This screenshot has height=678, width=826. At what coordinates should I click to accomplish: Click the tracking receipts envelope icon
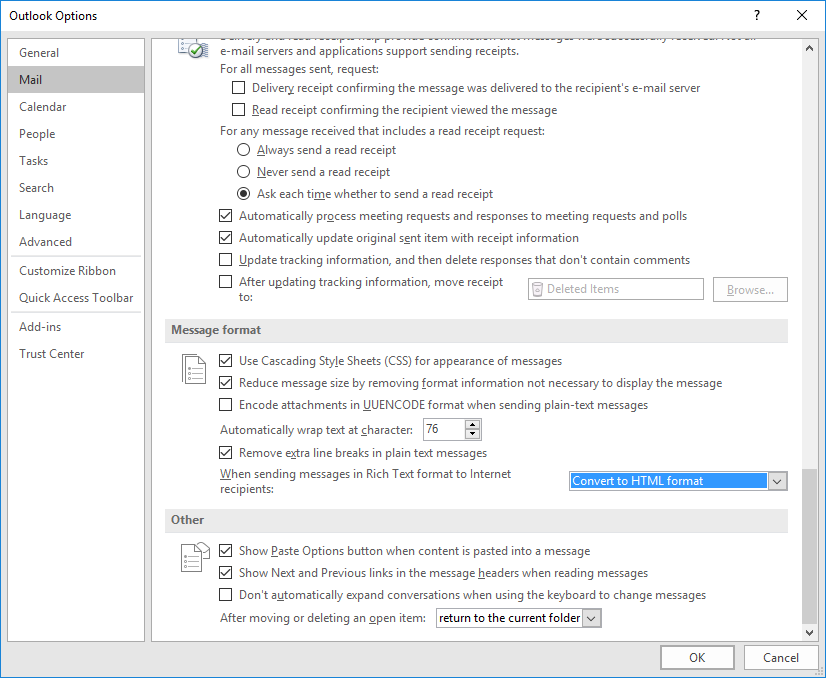[x=193, y=48]
